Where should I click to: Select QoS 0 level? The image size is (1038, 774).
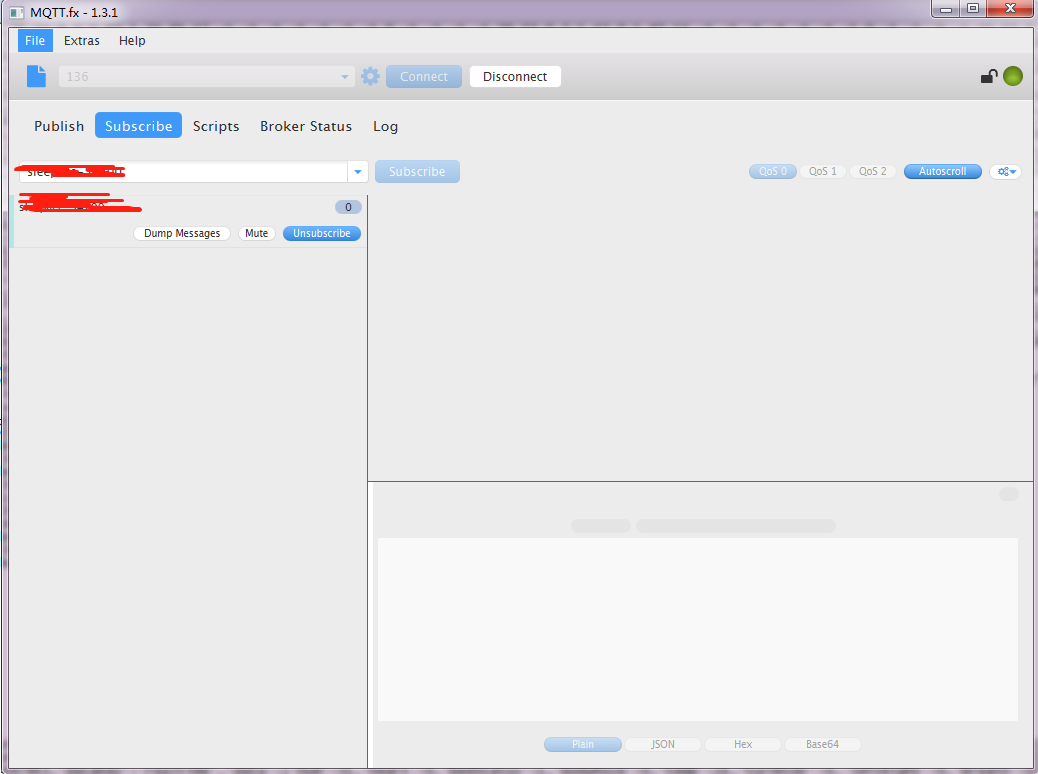(x=773, y=171)
